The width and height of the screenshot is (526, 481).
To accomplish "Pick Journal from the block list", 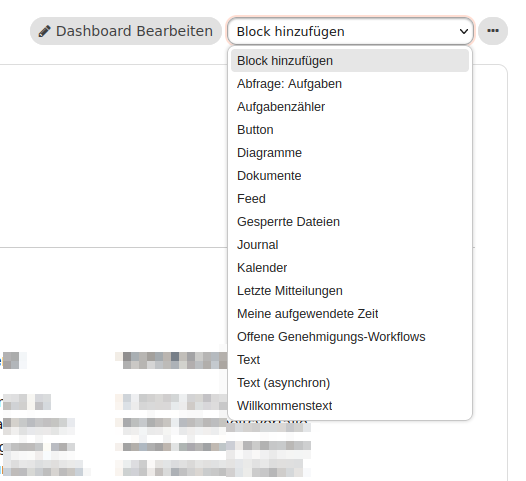I will [x=350, y=245].
